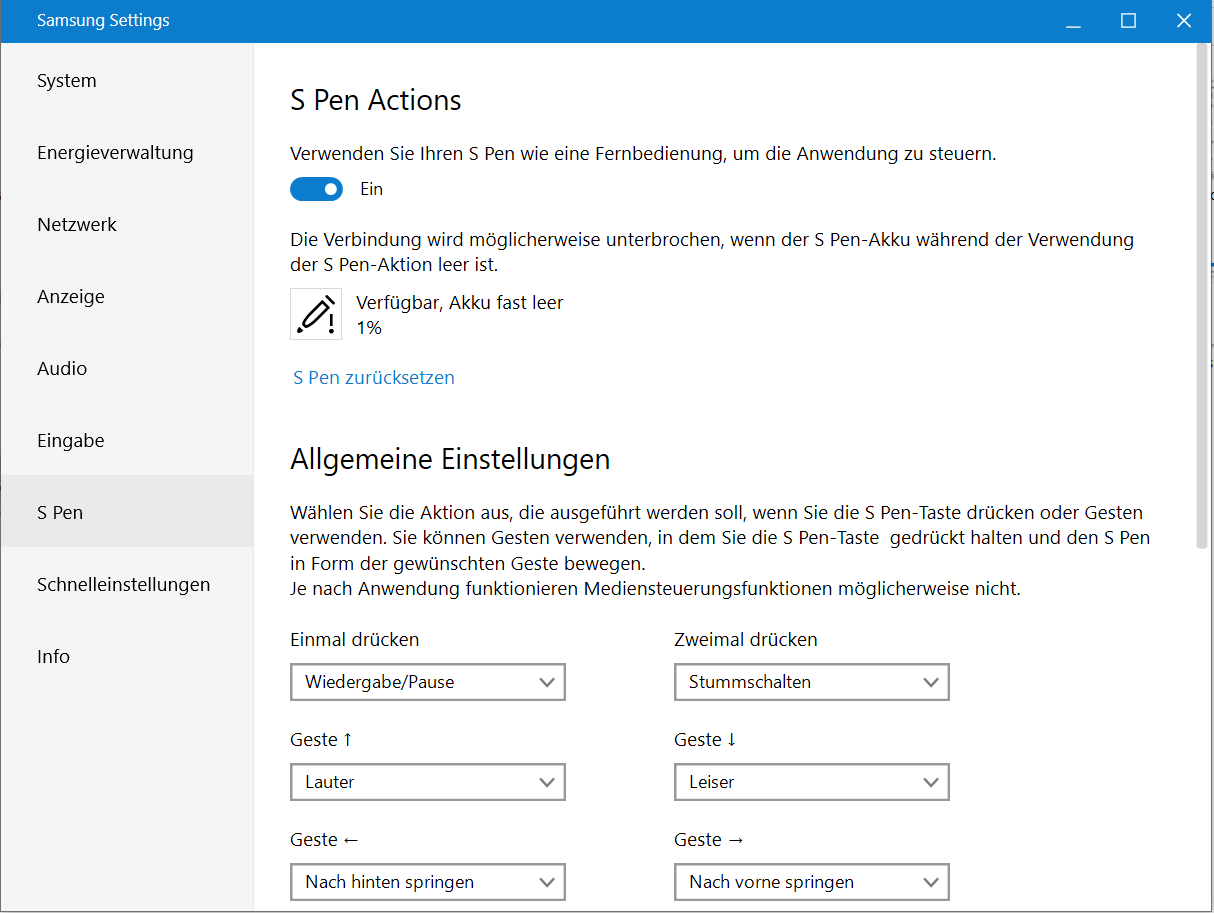This screenshot has height=913, width=1214.
Task: Maximize the Samsung Settings window
Action: [1129, 21]
